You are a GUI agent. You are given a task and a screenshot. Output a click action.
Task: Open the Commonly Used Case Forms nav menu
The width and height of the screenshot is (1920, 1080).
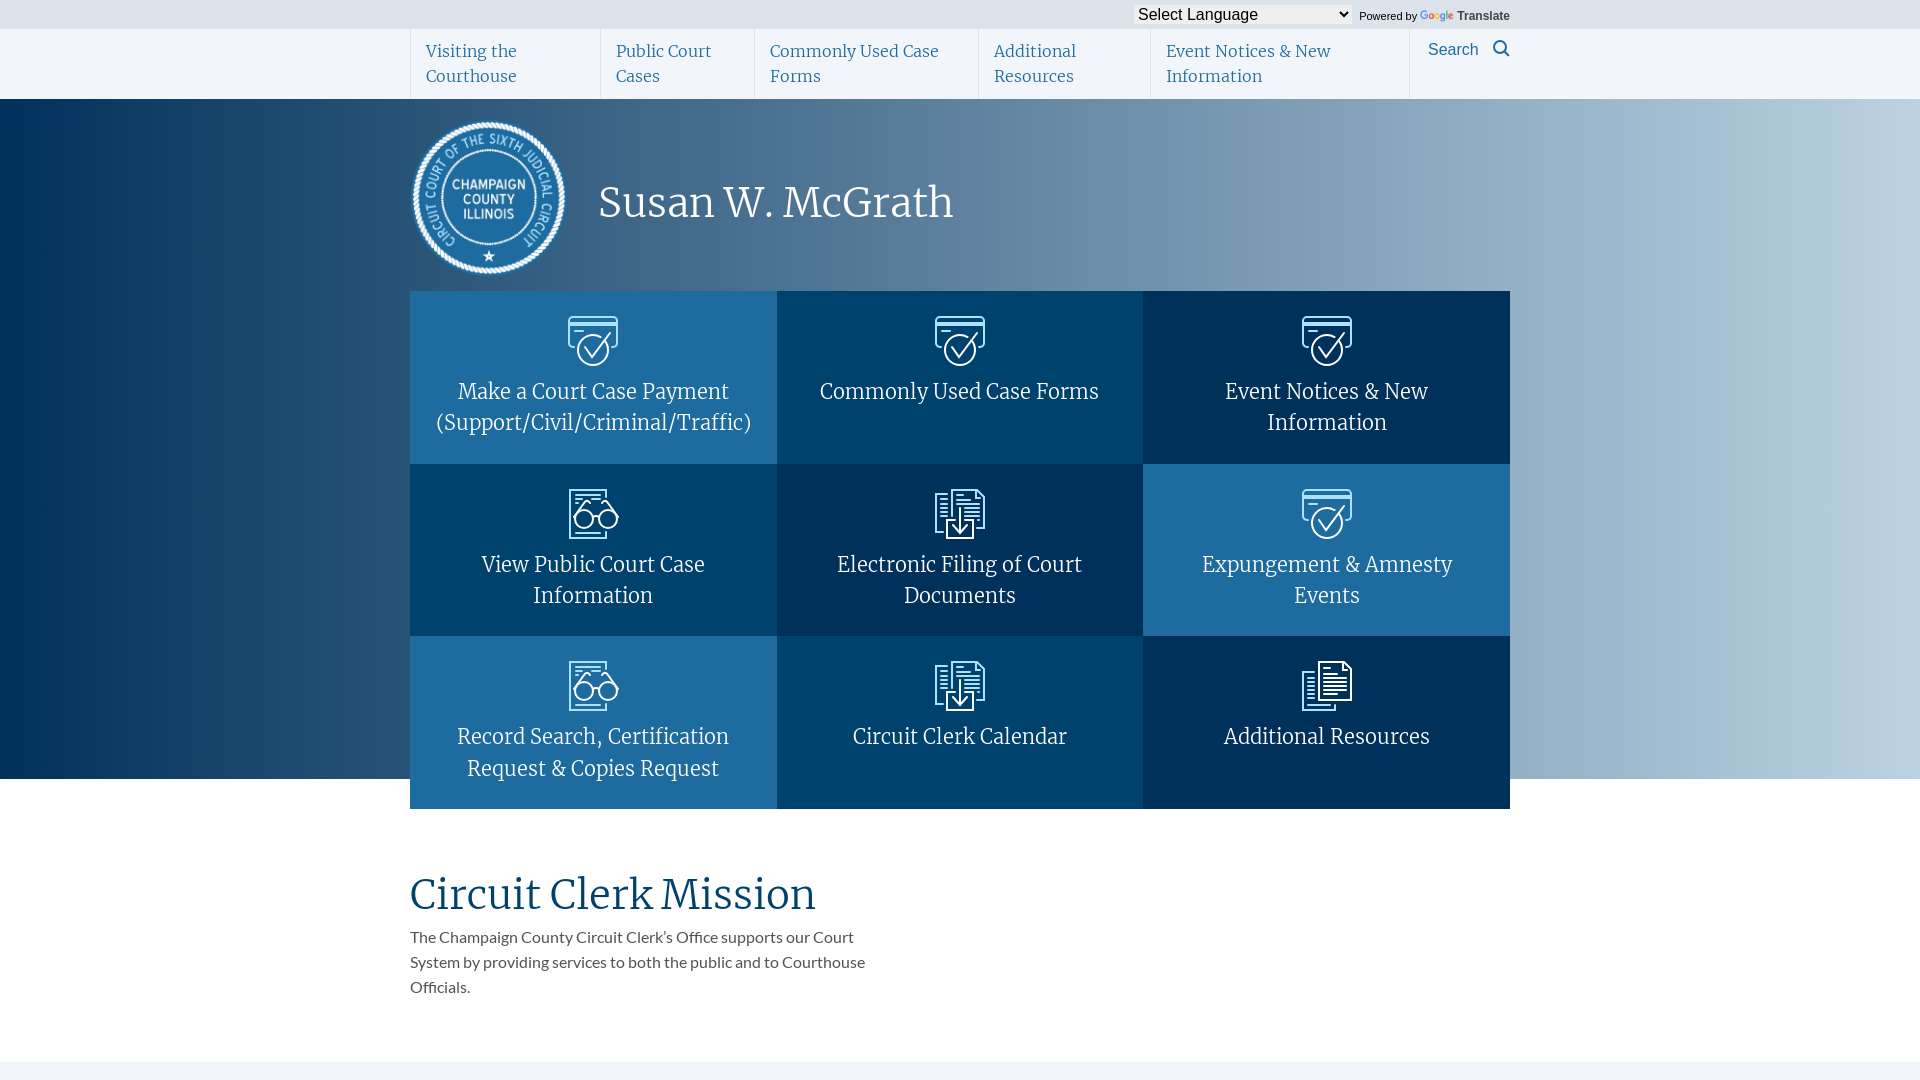866,64
